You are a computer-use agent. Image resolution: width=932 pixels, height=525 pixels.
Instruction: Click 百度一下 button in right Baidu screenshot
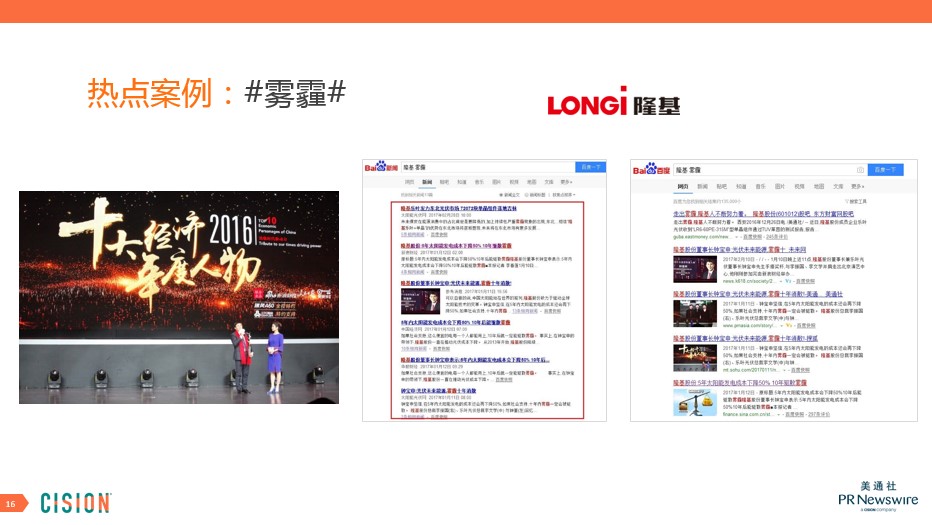[x=886, y=170]
